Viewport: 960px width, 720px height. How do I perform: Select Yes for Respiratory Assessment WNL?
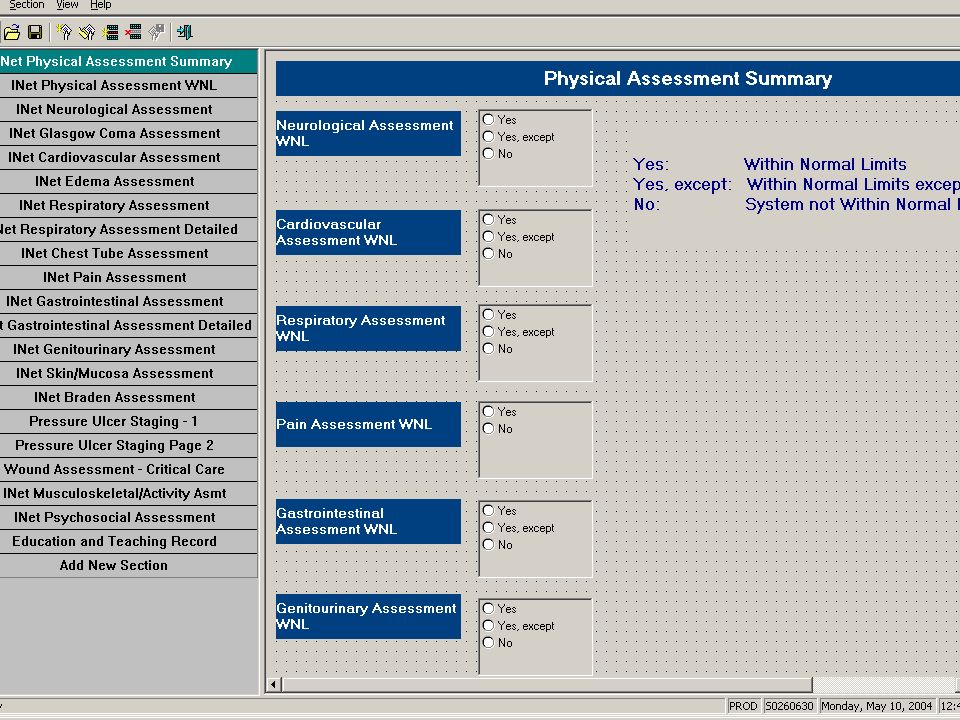tap(488, 314)
